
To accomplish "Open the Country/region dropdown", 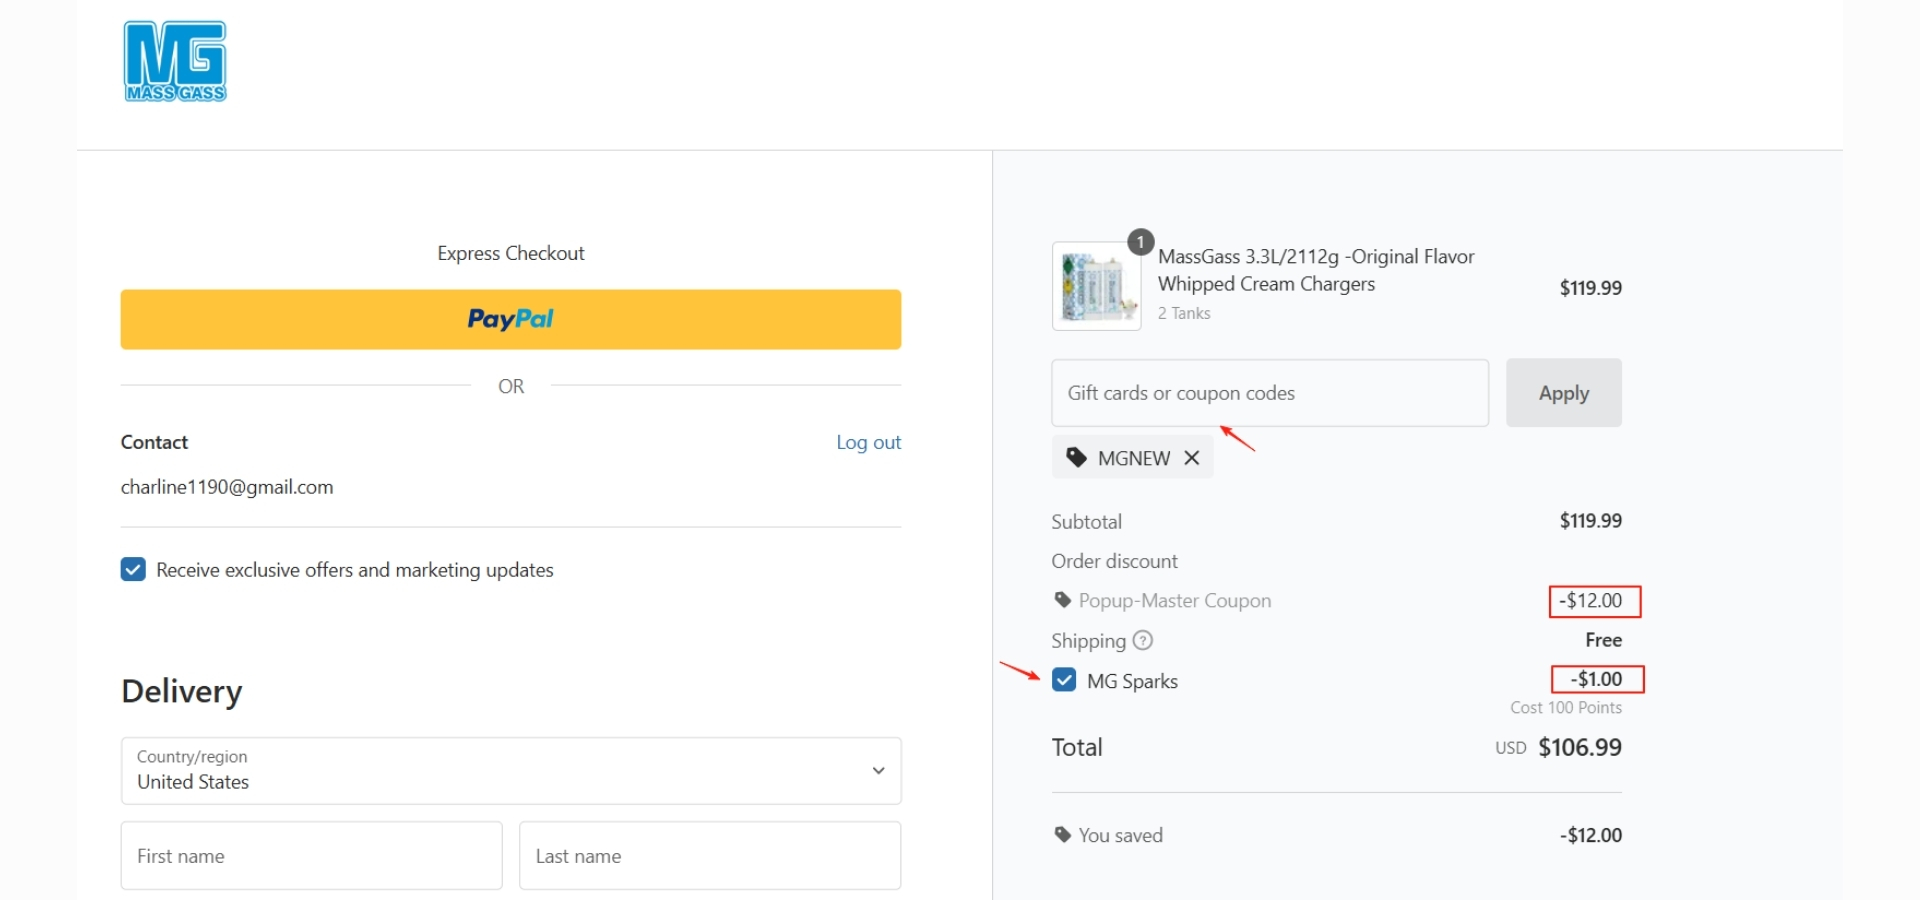I will [511, 771].
